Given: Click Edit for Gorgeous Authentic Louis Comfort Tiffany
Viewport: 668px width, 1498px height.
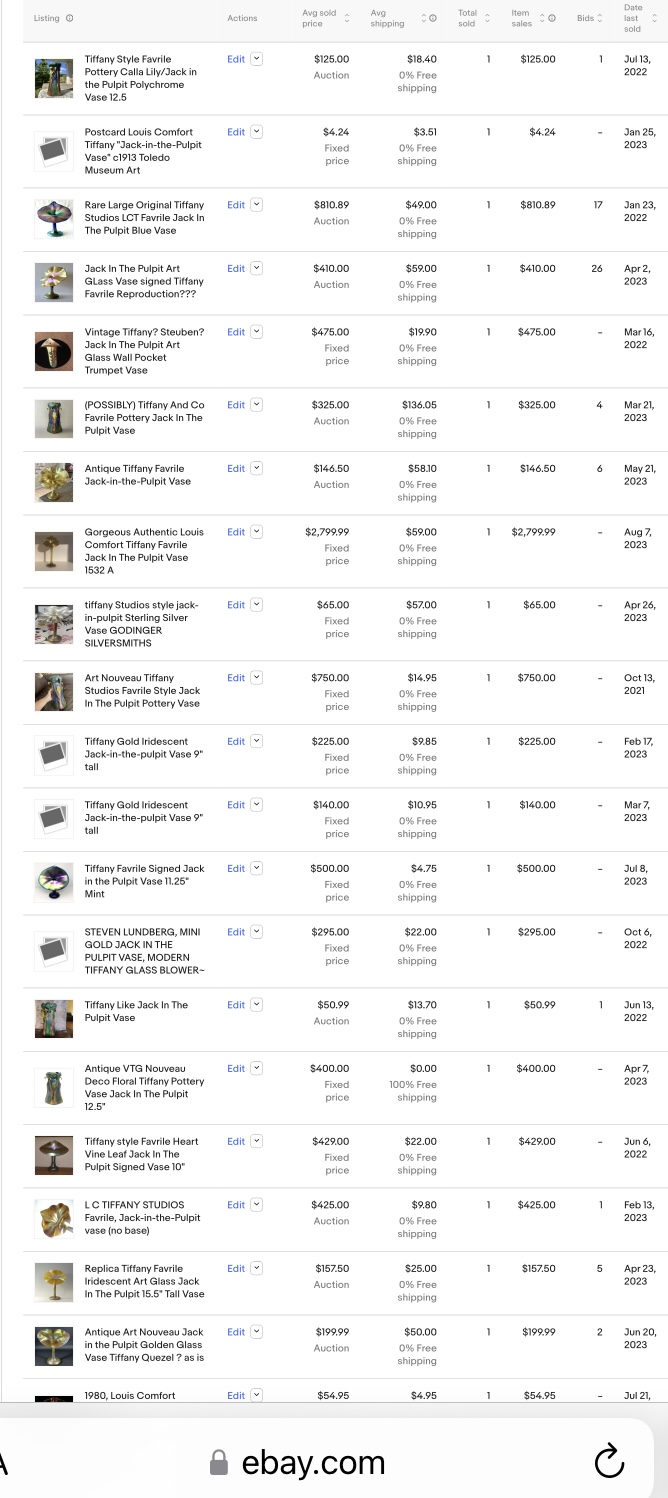Looking at the screenshot, I should point(235,532).
